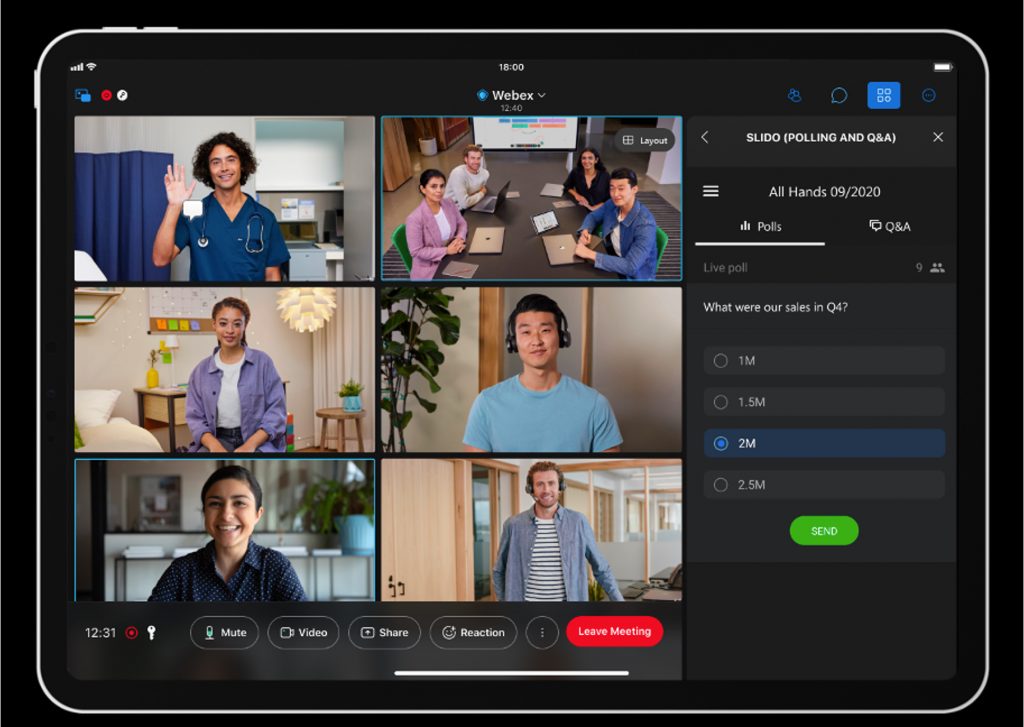Open the circled more options icon in top bar
The width and height of the screenshot is (1024, 727).
pos(928,96)
